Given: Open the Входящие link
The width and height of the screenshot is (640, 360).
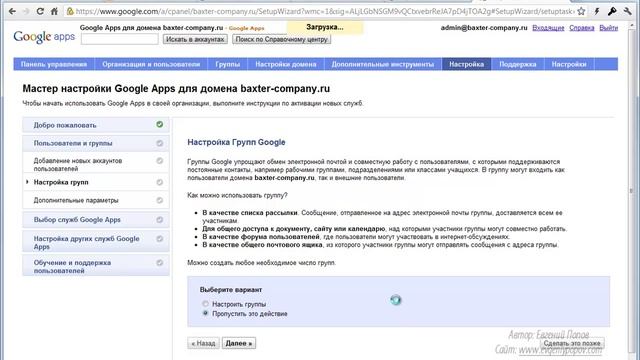Looking at the screenshot, I should point(548,28).
